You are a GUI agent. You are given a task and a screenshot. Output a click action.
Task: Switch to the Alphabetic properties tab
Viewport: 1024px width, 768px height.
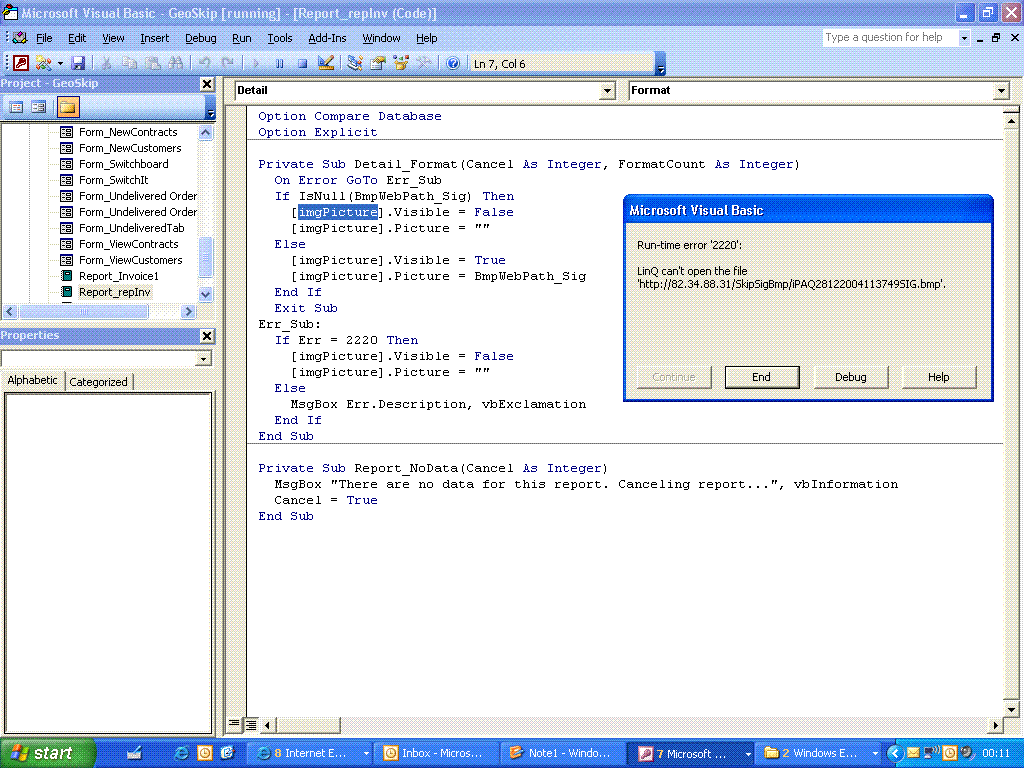[33, 381]
